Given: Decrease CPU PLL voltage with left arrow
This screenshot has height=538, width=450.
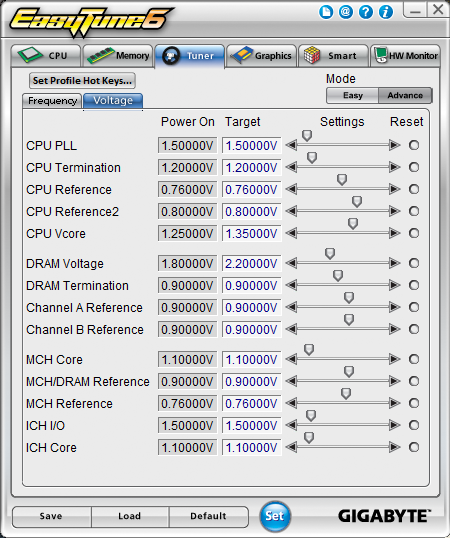Looking at the screenshot, I should (292, 145).
